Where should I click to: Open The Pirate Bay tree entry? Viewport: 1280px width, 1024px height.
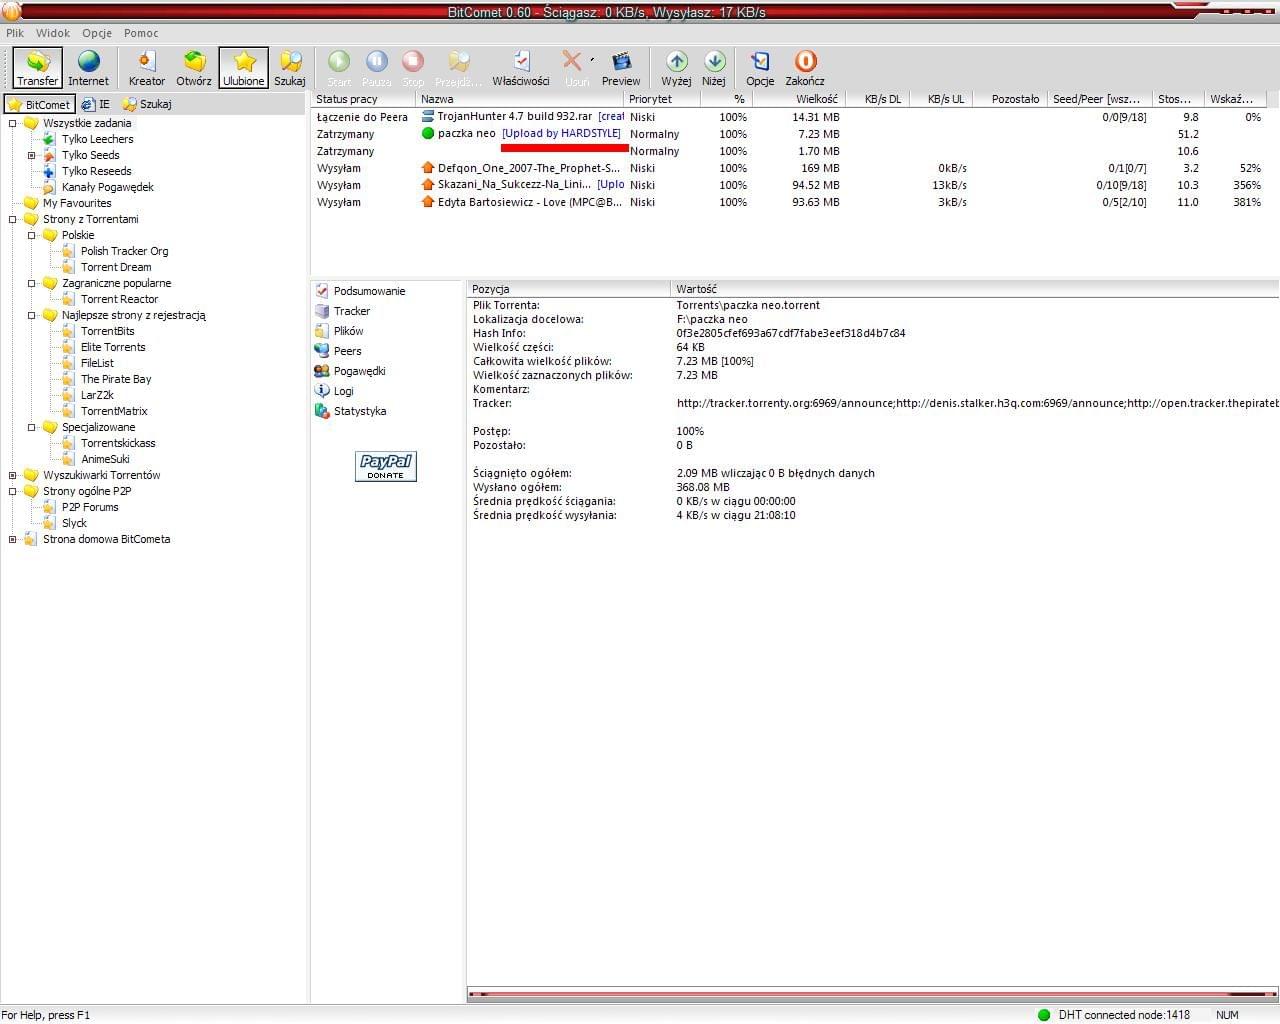[116, 379]
